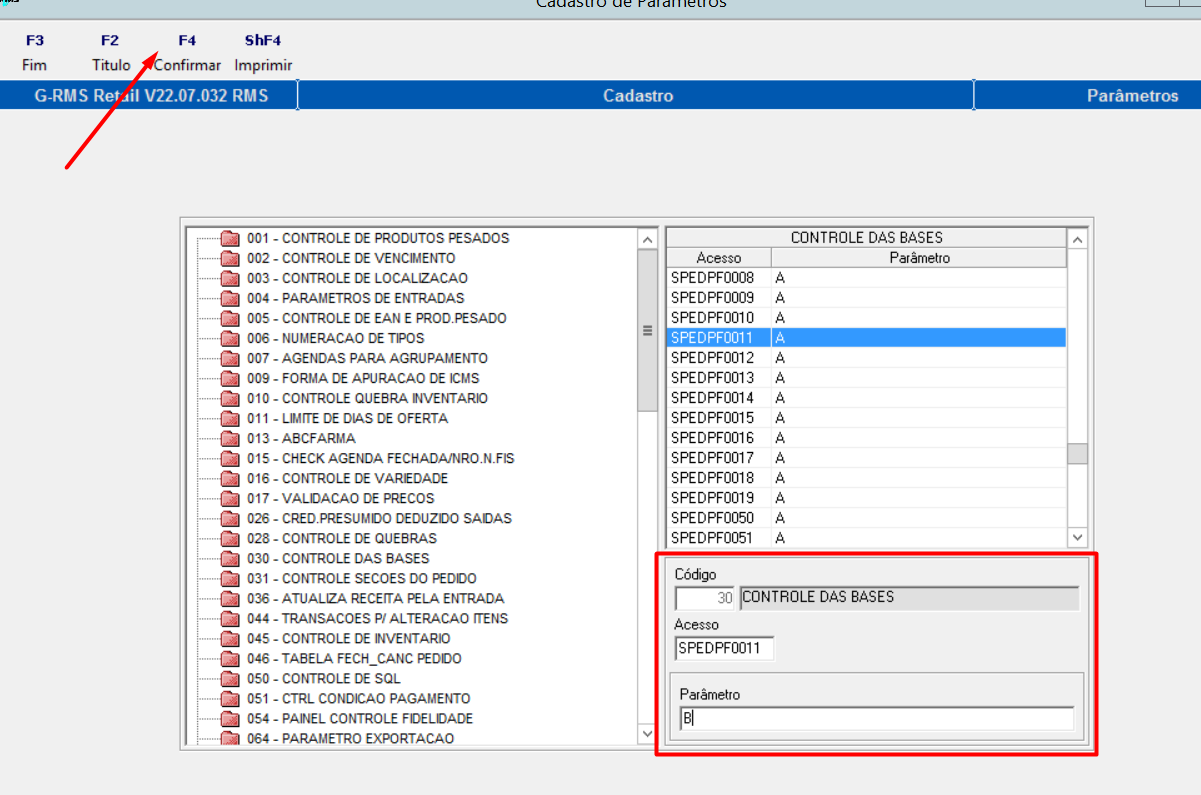This screenshot has width=1201, height=795.
Task: Select row SPEDPF0017 in access table
Action: tap(866, 458)
